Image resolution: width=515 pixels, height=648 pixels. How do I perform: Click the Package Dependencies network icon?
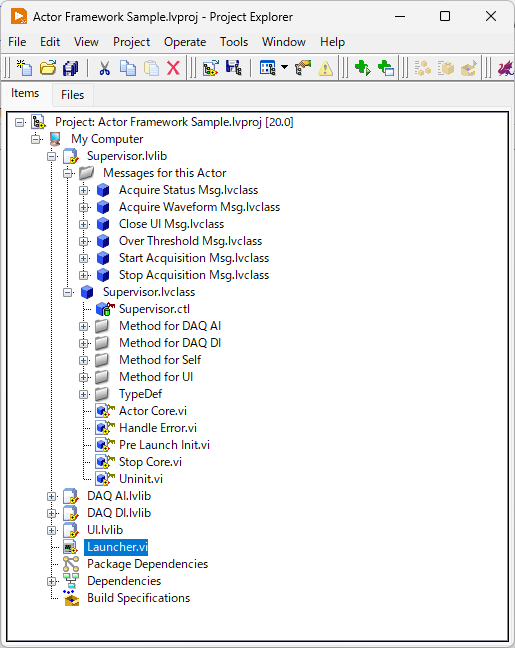(71, 564)
